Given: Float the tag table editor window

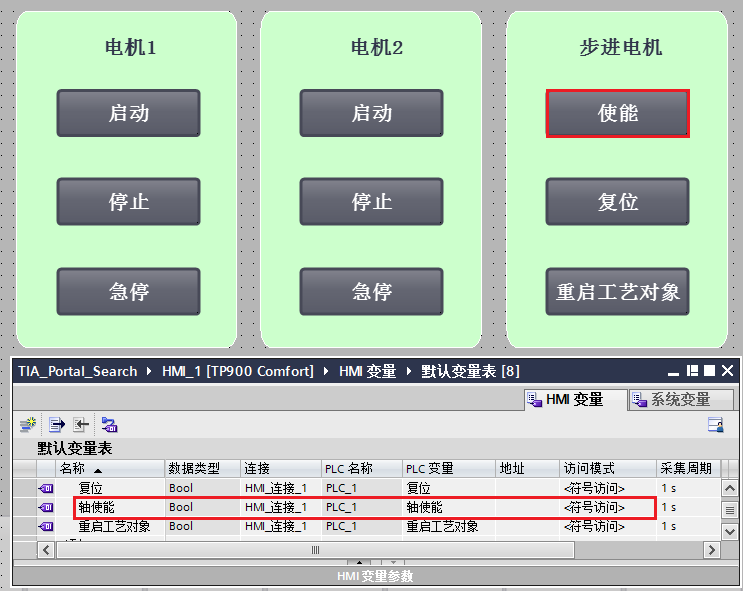Looking at the screenshot, I should (692, 371).
